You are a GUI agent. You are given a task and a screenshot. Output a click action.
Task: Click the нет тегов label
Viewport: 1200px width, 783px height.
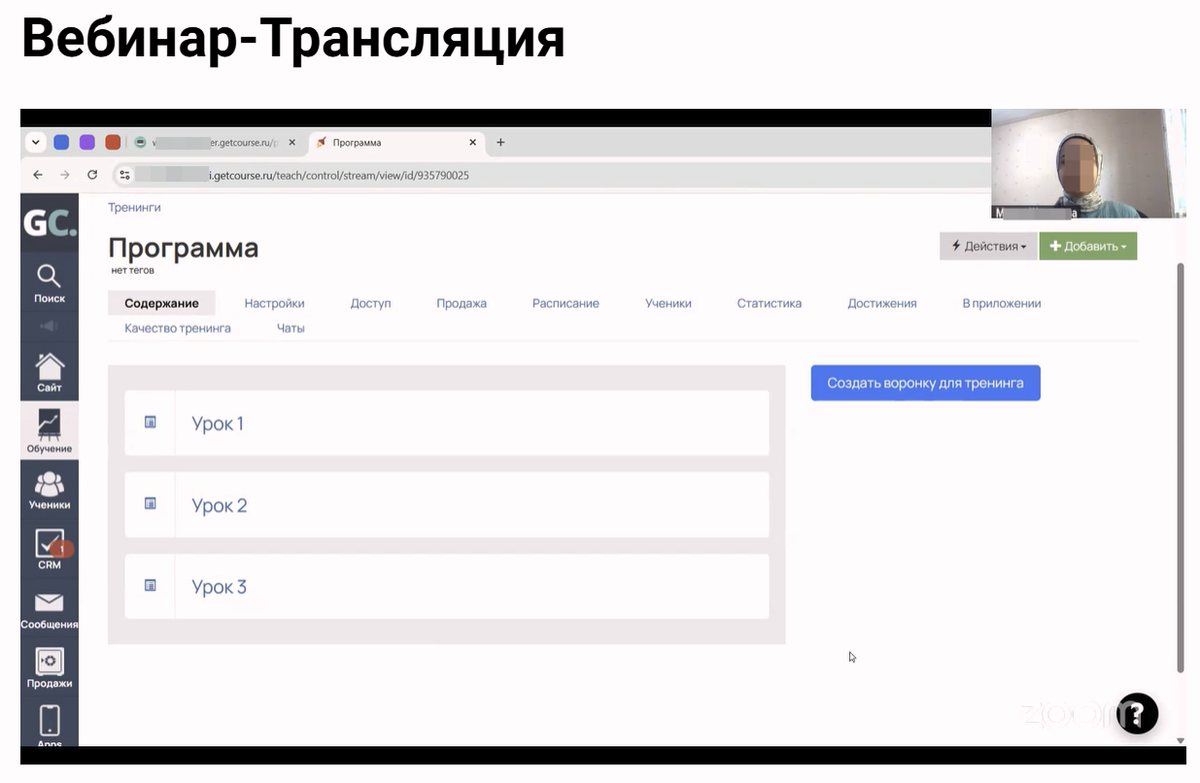click(x=132, y=271)
